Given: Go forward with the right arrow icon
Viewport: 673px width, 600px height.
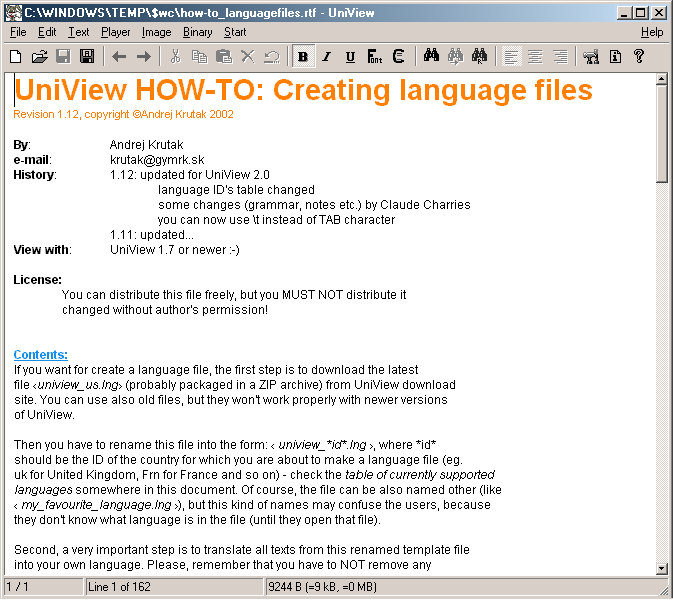Looking at the screenshot, I should (144, 56).
